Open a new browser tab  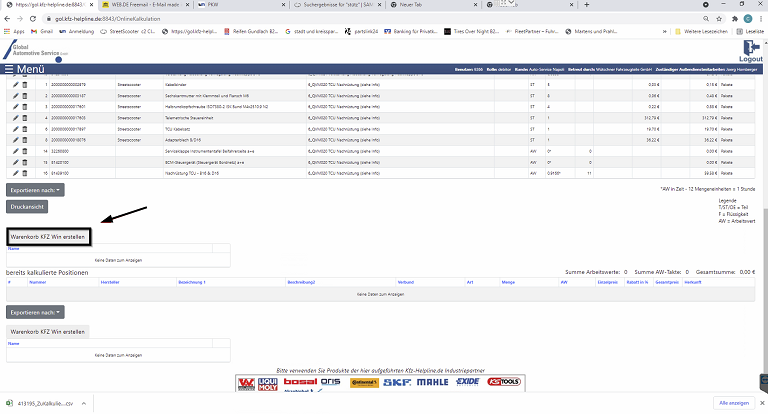tap(587, 5)
